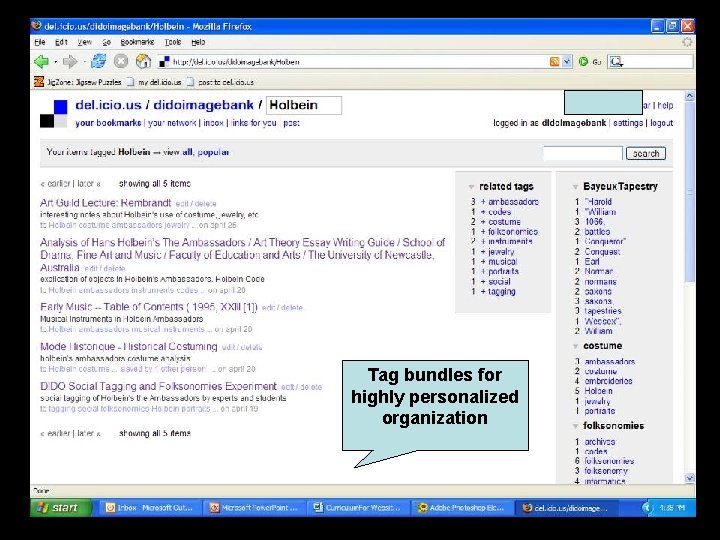This screenshot has height=540, width=720.
Task: Open the Help menu
Action: click(198, 42)
